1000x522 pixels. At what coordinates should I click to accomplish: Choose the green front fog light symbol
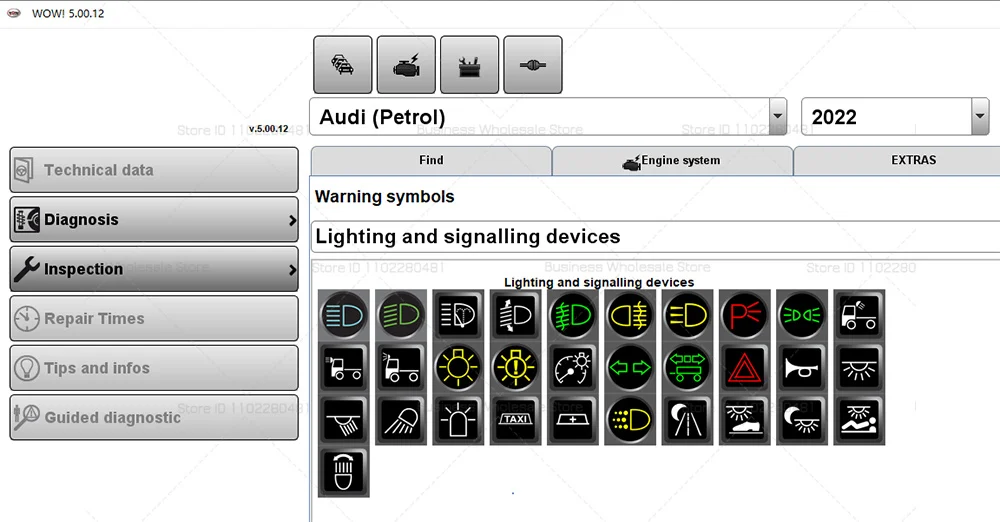pyautogui.click(x=573, y=315)
